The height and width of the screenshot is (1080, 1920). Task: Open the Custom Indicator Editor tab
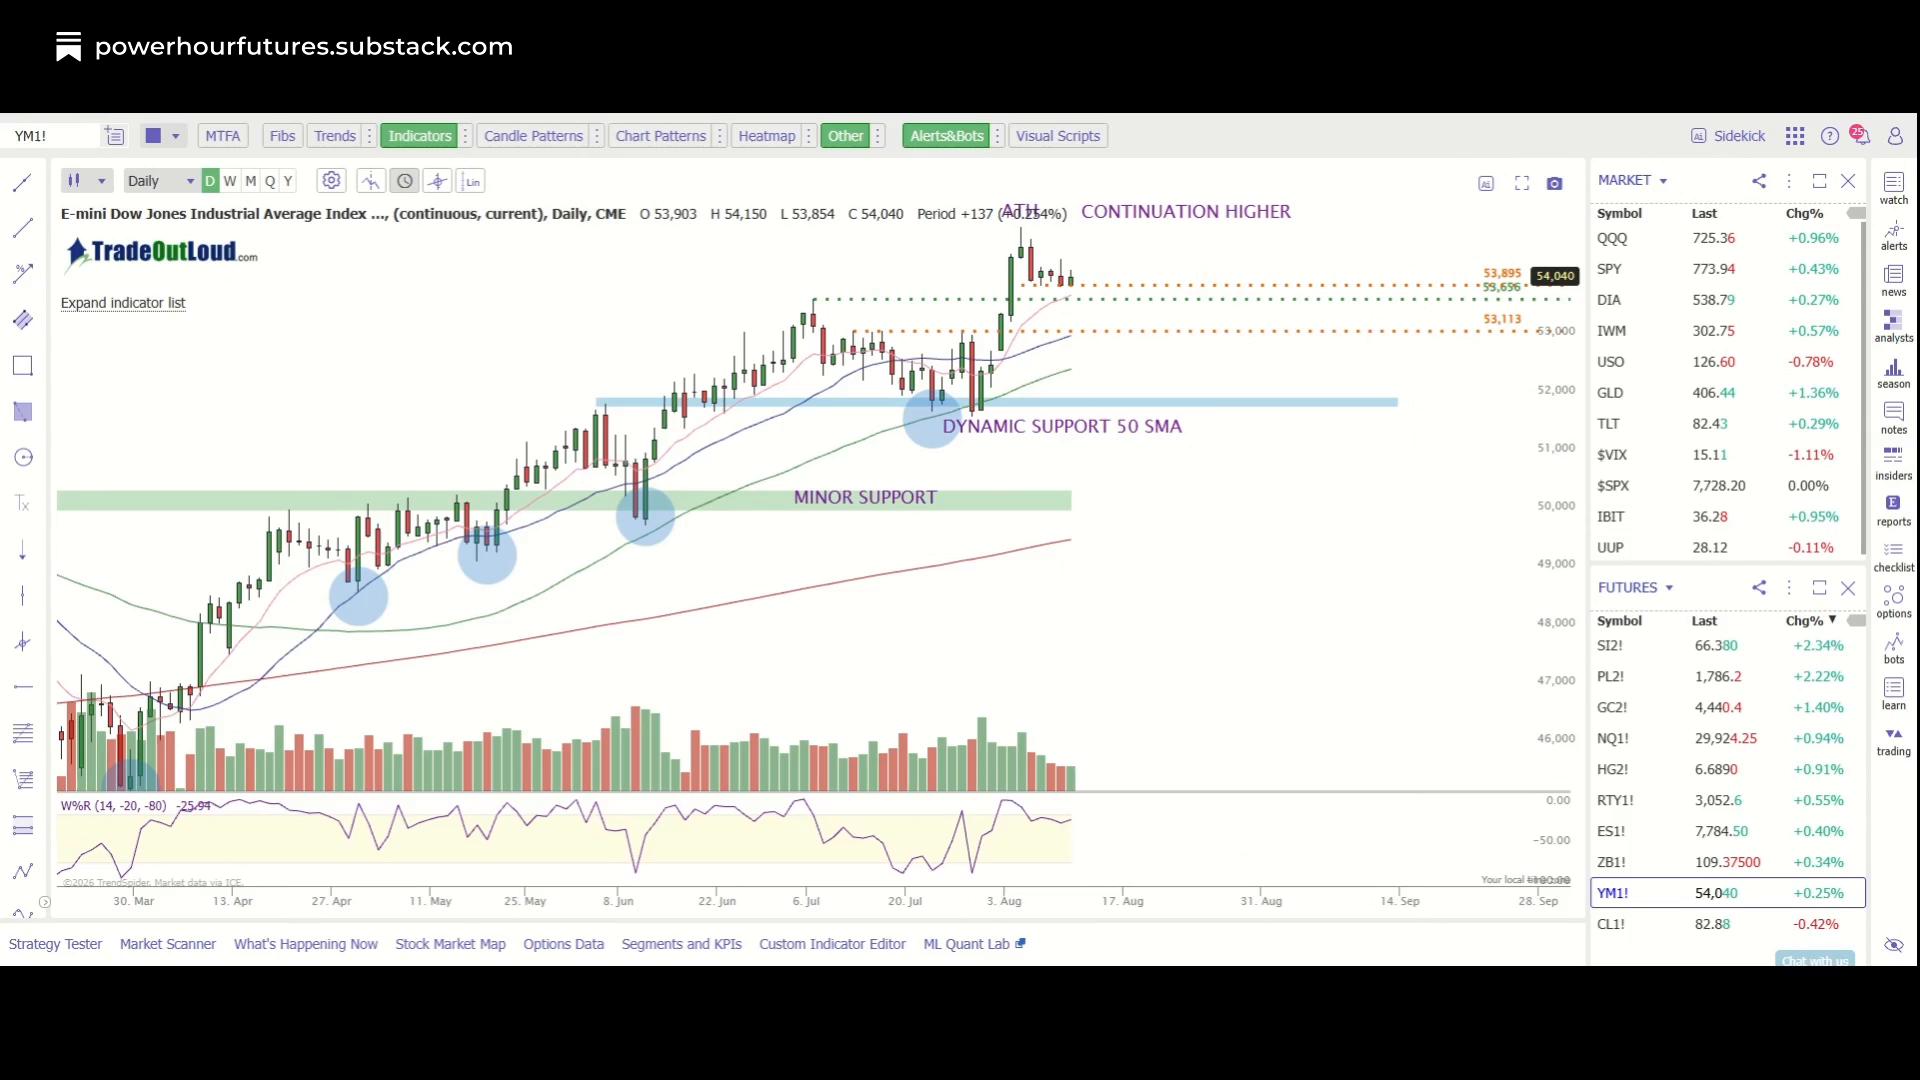(832, 944)
